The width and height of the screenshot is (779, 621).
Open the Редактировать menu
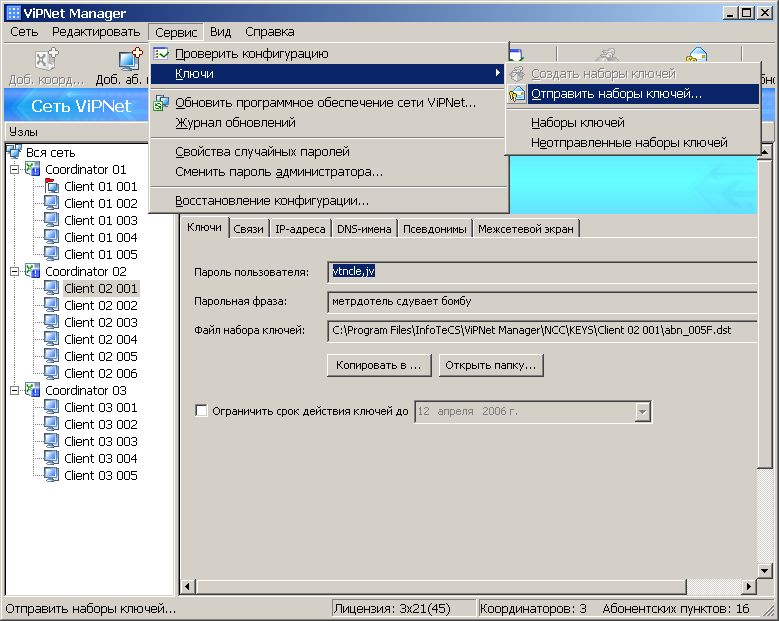tap(96, 32)
